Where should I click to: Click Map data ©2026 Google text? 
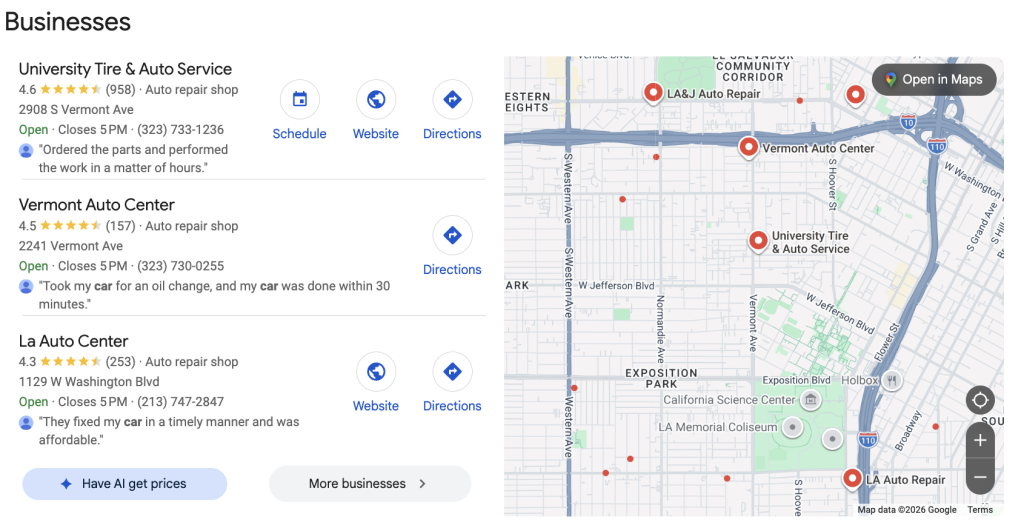[906, 509]
